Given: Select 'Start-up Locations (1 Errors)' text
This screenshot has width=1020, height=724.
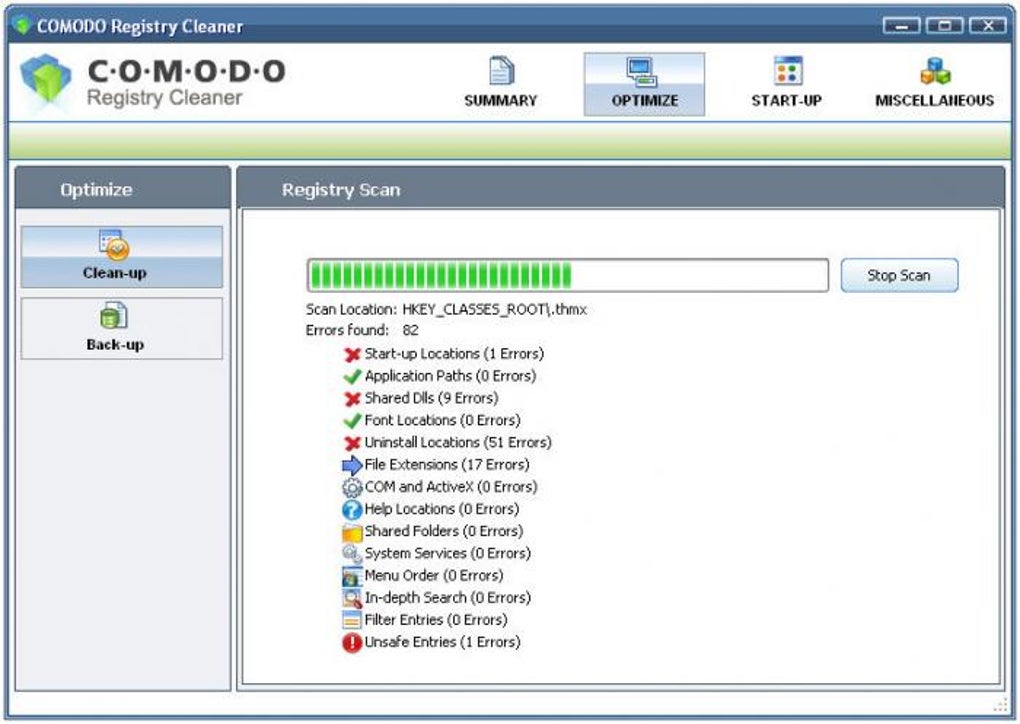Looking at the screenshot, I should 454,354.
